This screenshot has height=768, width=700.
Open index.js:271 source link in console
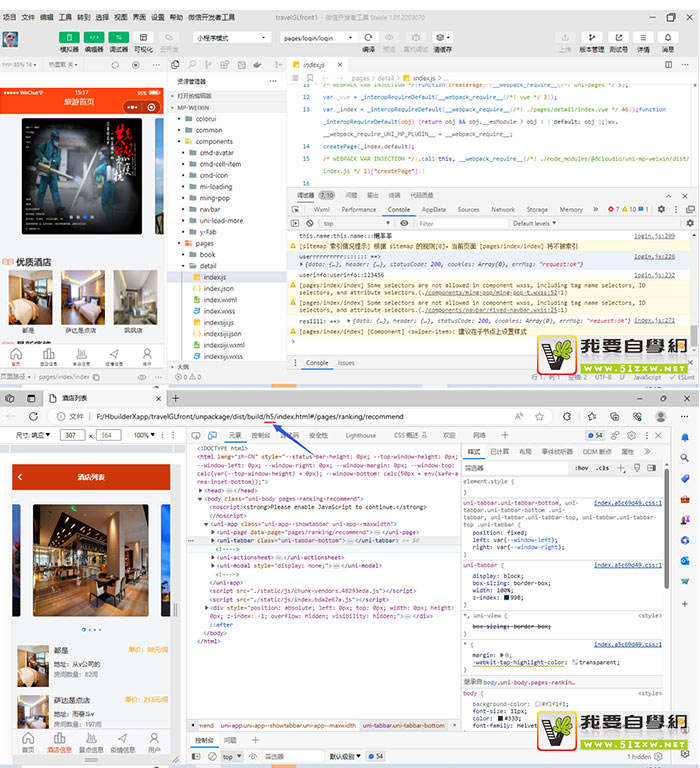point(654,321)
